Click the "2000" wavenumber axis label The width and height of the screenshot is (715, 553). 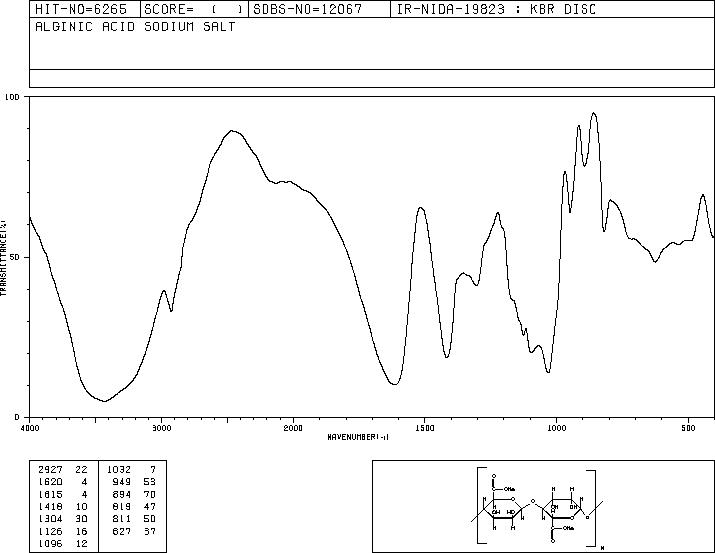click(293, 428)
